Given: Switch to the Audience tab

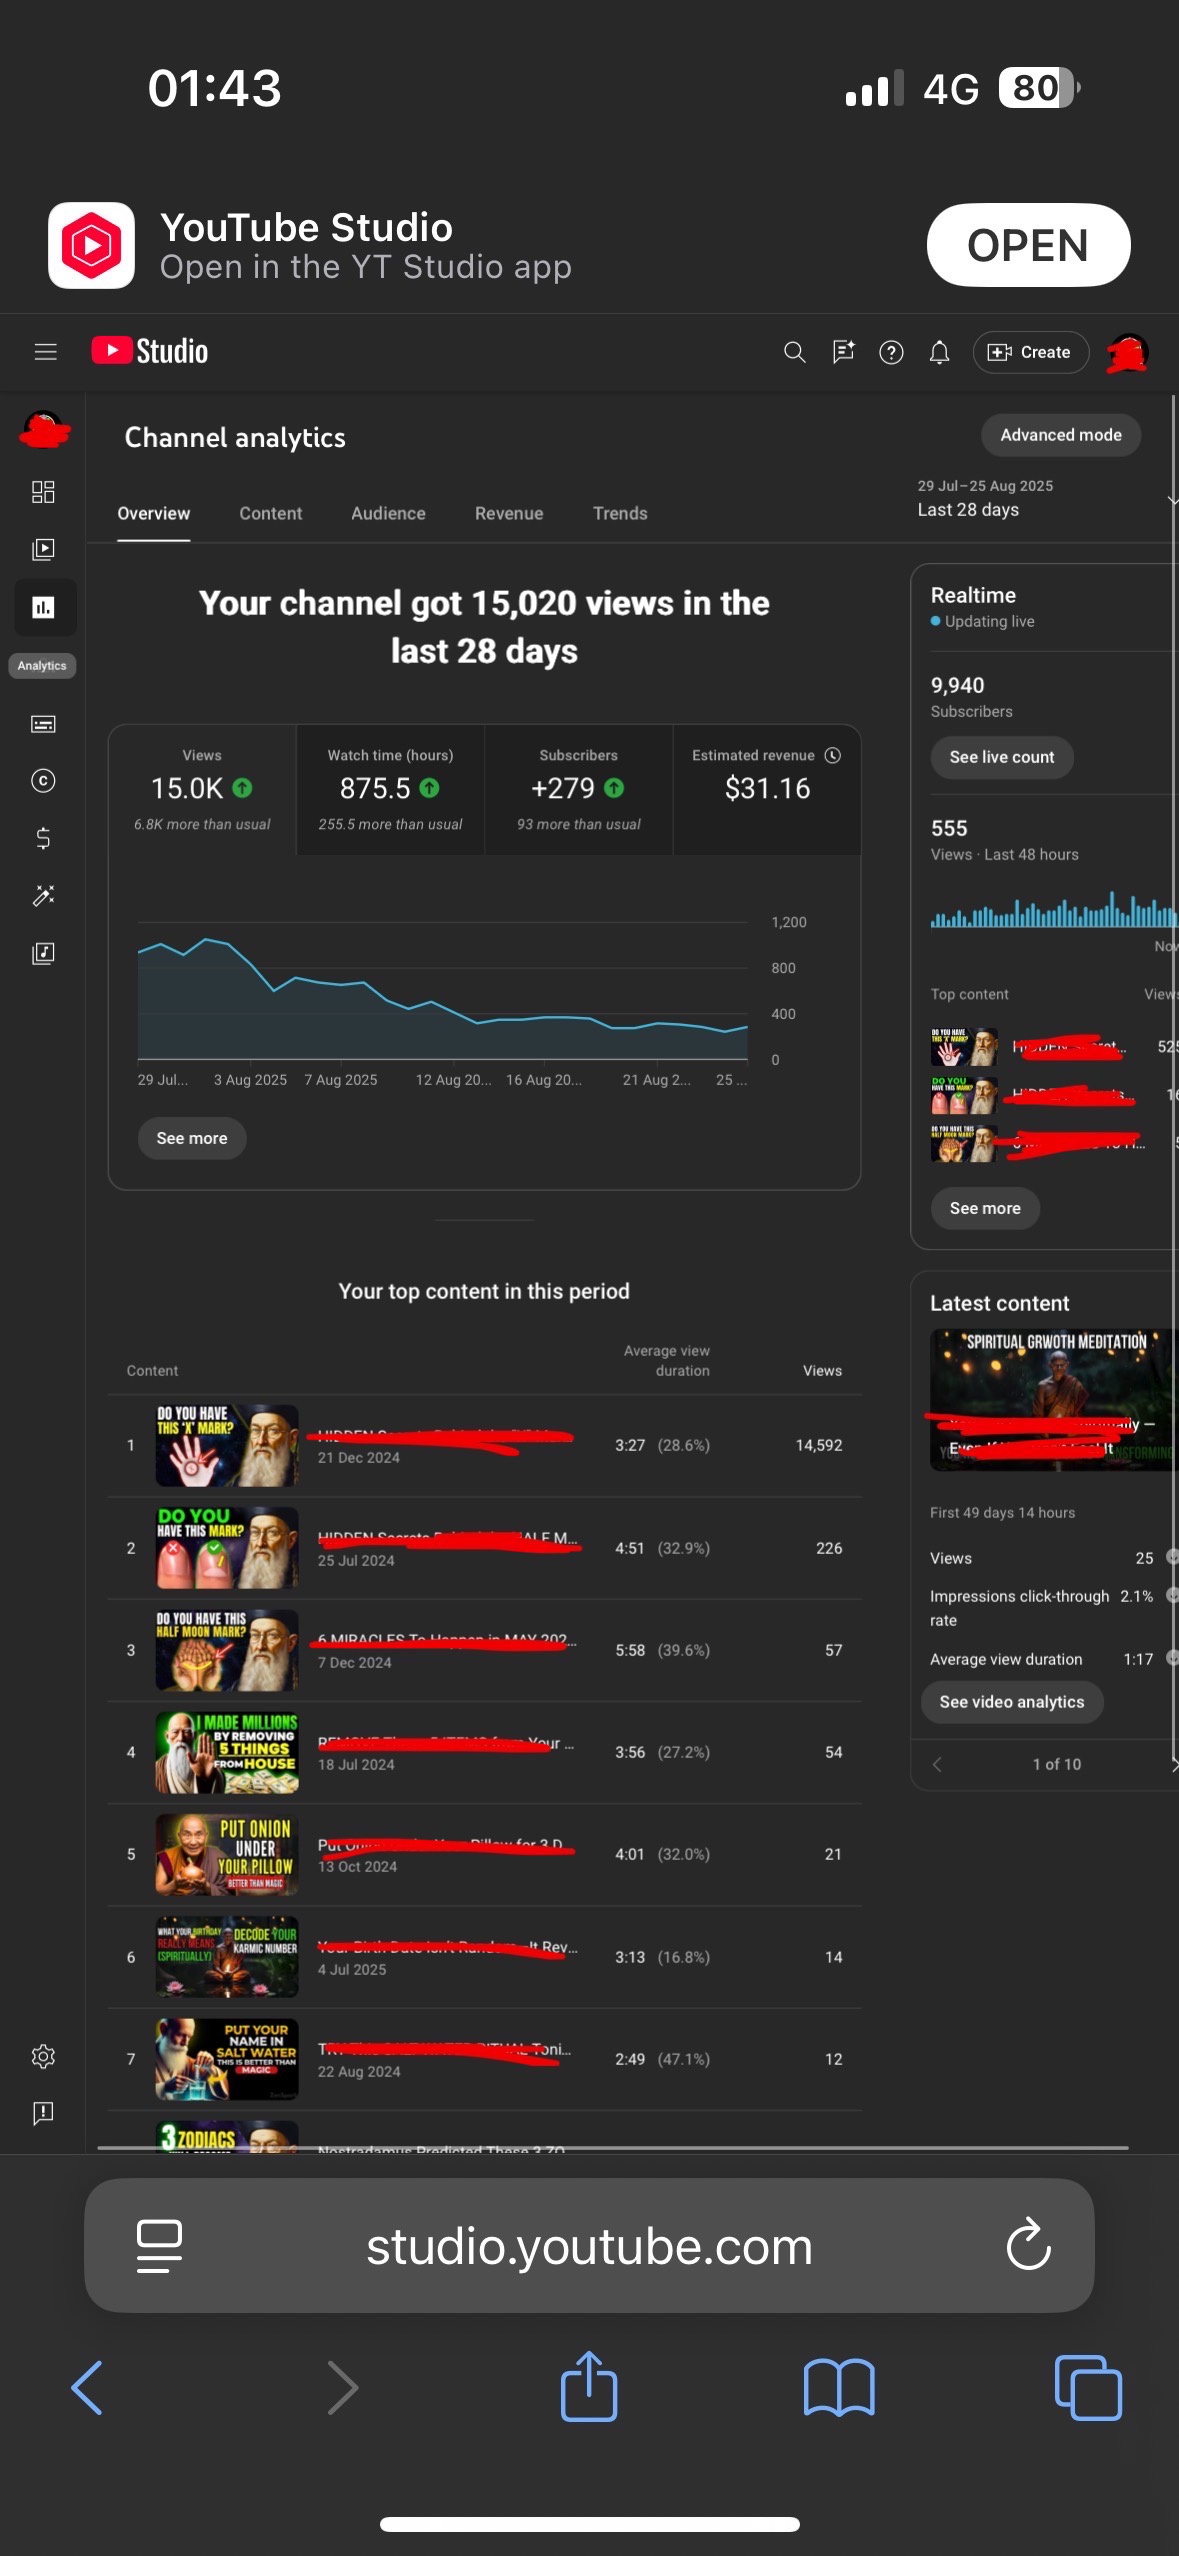Looking at the screenshot, I should point(388,513).
